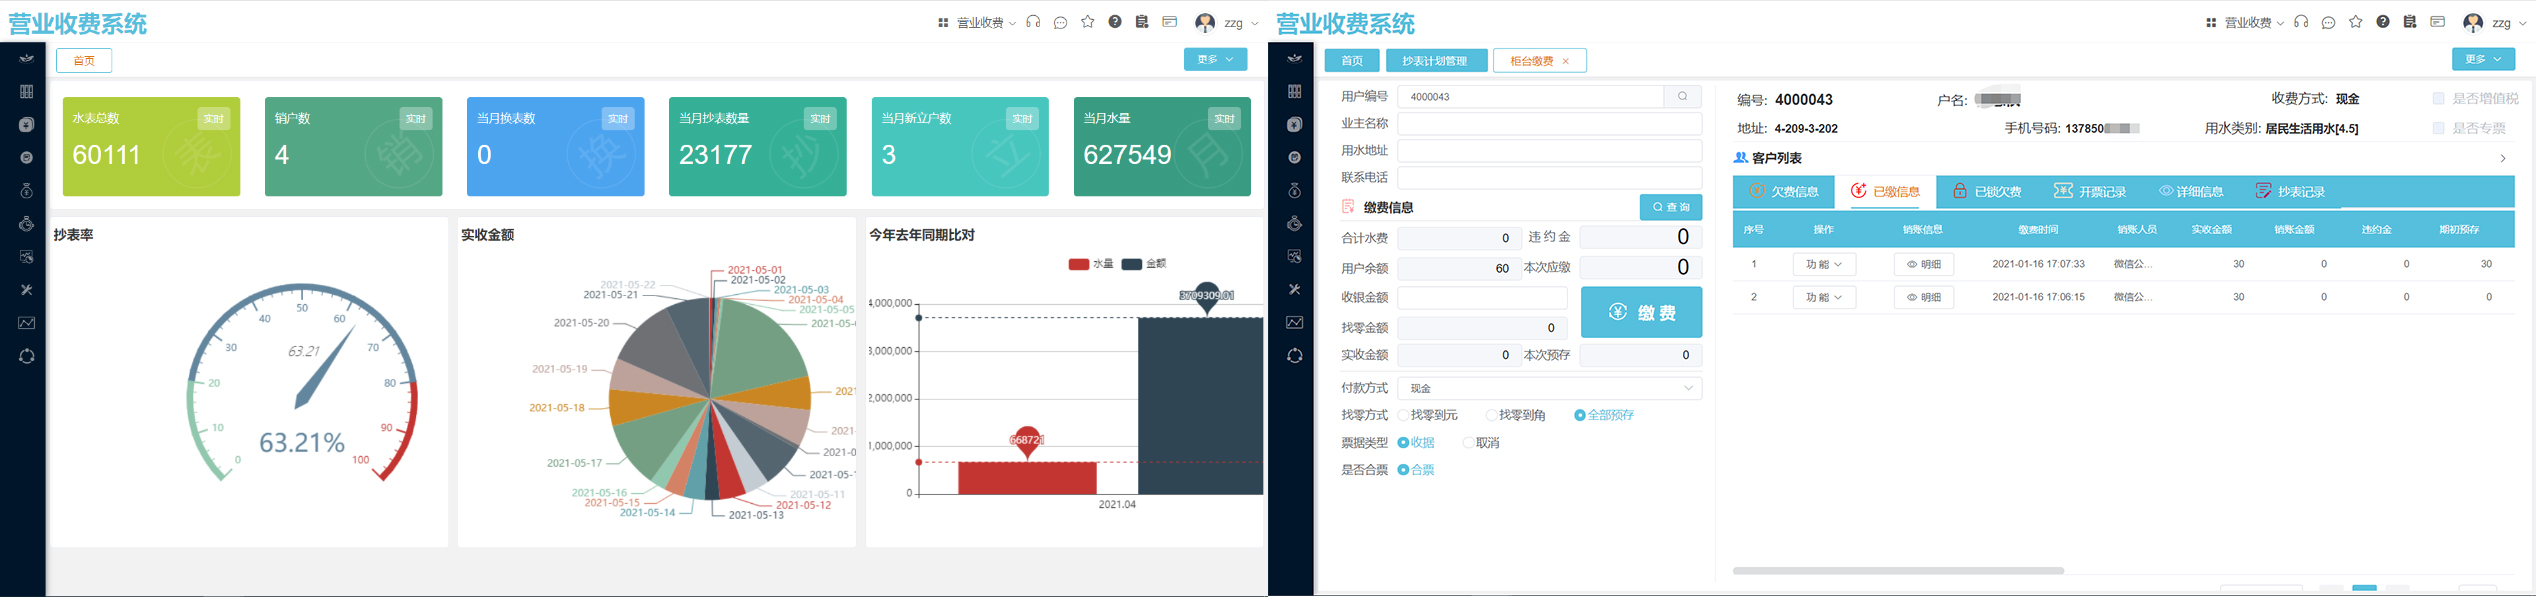Select the columns grid icon in the dashboard sidebar
Image resolution: width=2536 pixels, height=597 pixels.
point(27,91)
